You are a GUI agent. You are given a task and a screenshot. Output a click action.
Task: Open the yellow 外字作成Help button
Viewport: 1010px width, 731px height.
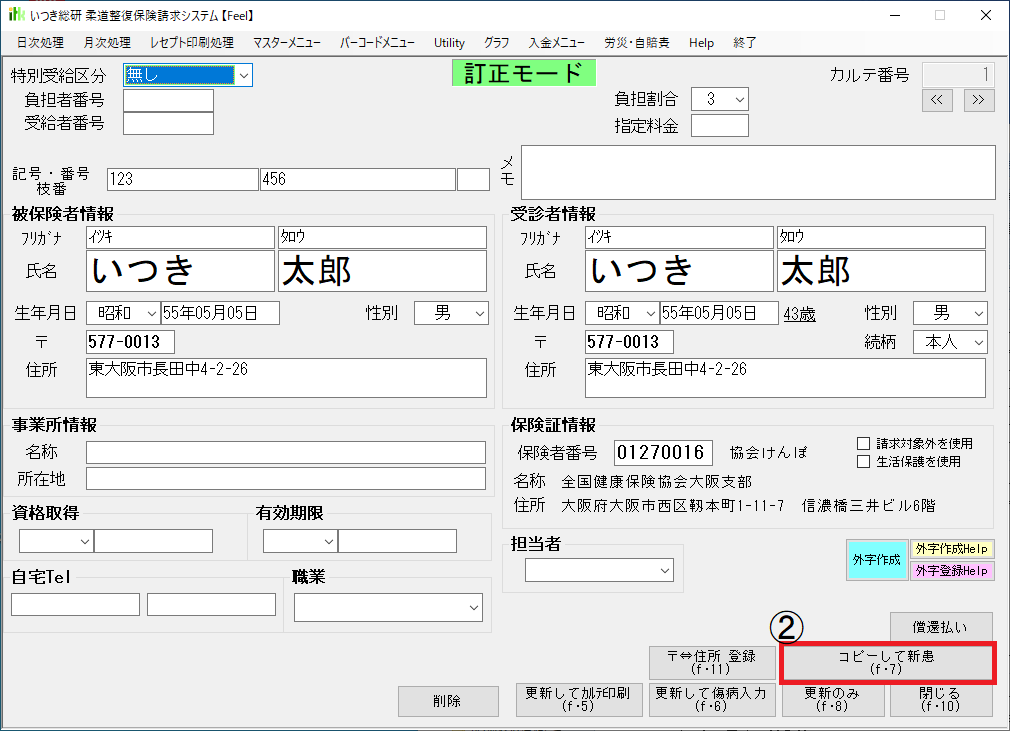[x=951, y=549]
